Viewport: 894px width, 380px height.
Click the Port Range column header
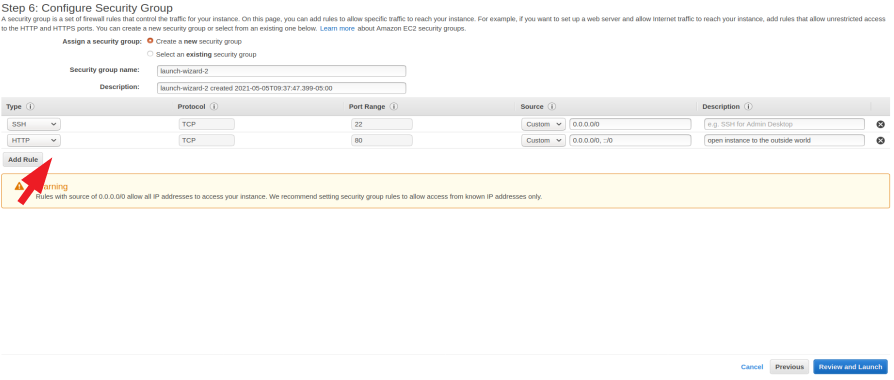pos(367,107)
